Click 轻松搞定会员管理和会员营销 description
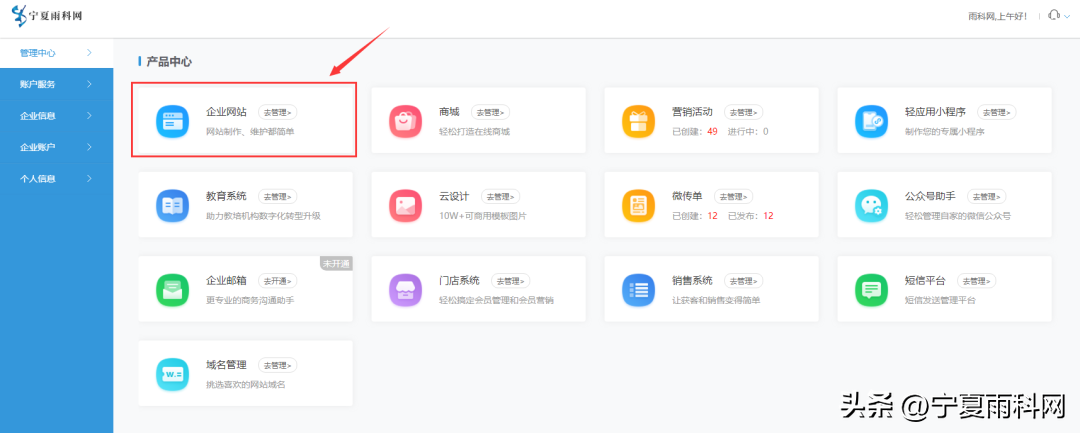The image size is (1080, 433). [497, 300]
